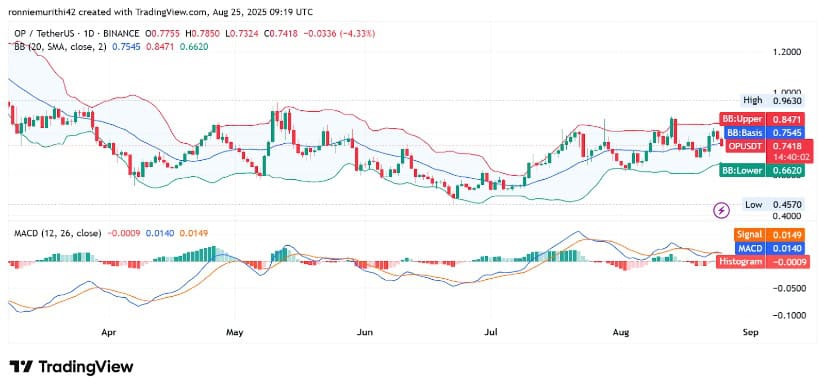Click the purple lightning bolt icon
This screenshot has width=825, height=390.
click(722, 211)
